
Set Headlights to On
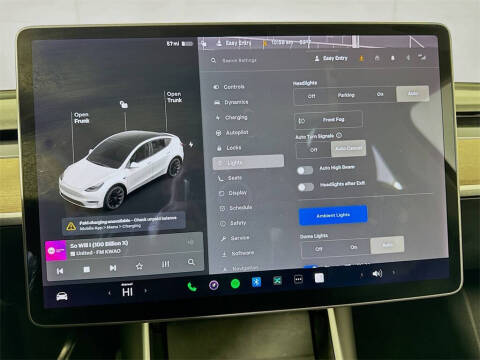click(380, 94)
